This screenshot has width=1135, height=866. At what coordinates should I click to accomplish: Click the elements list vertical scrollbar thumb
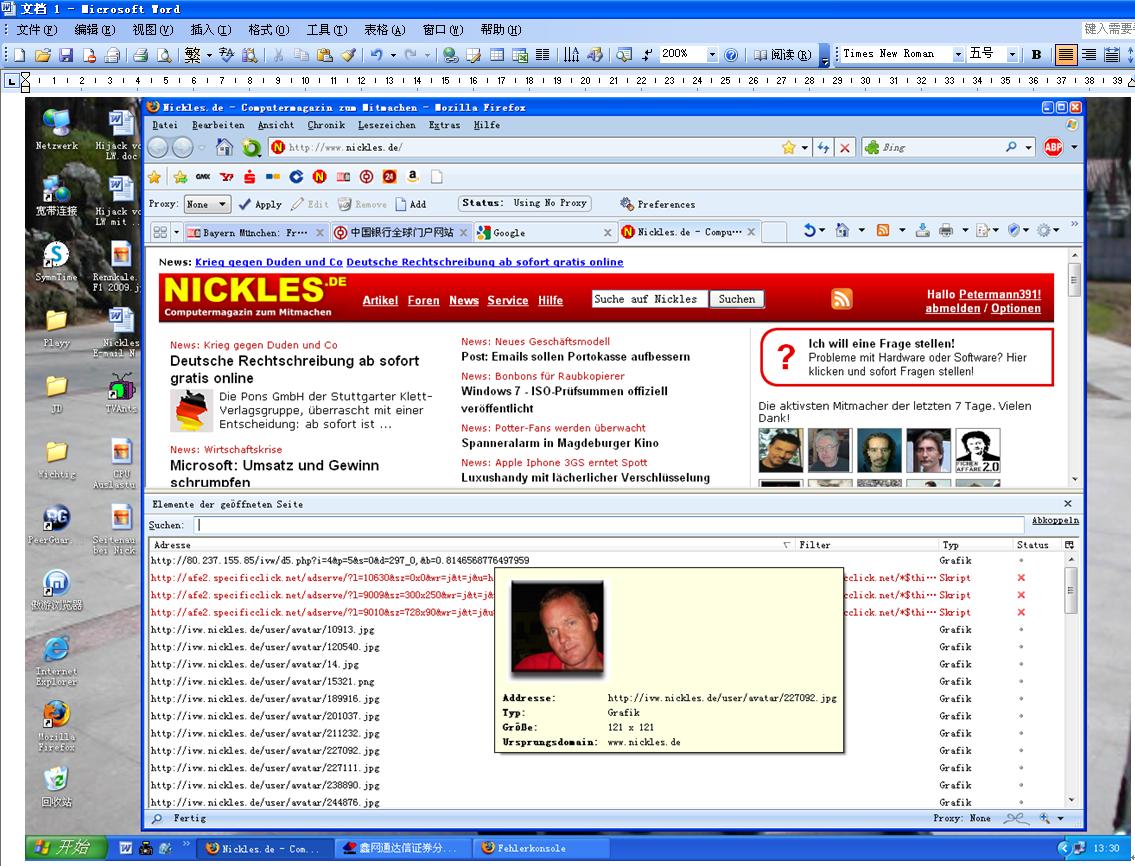pyautogui.click(x=1071, y=590)
